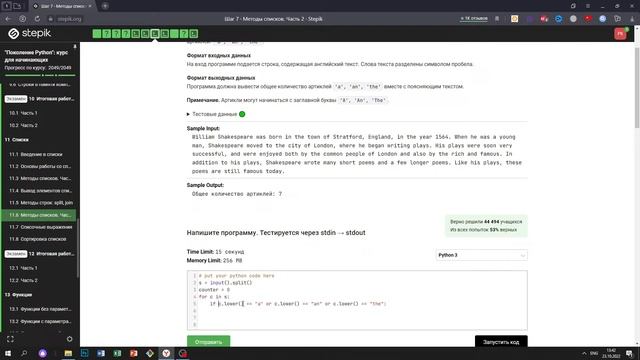Open lesson 12.2 Часть 2
This screenshot has height=360, width=640.
23,280
